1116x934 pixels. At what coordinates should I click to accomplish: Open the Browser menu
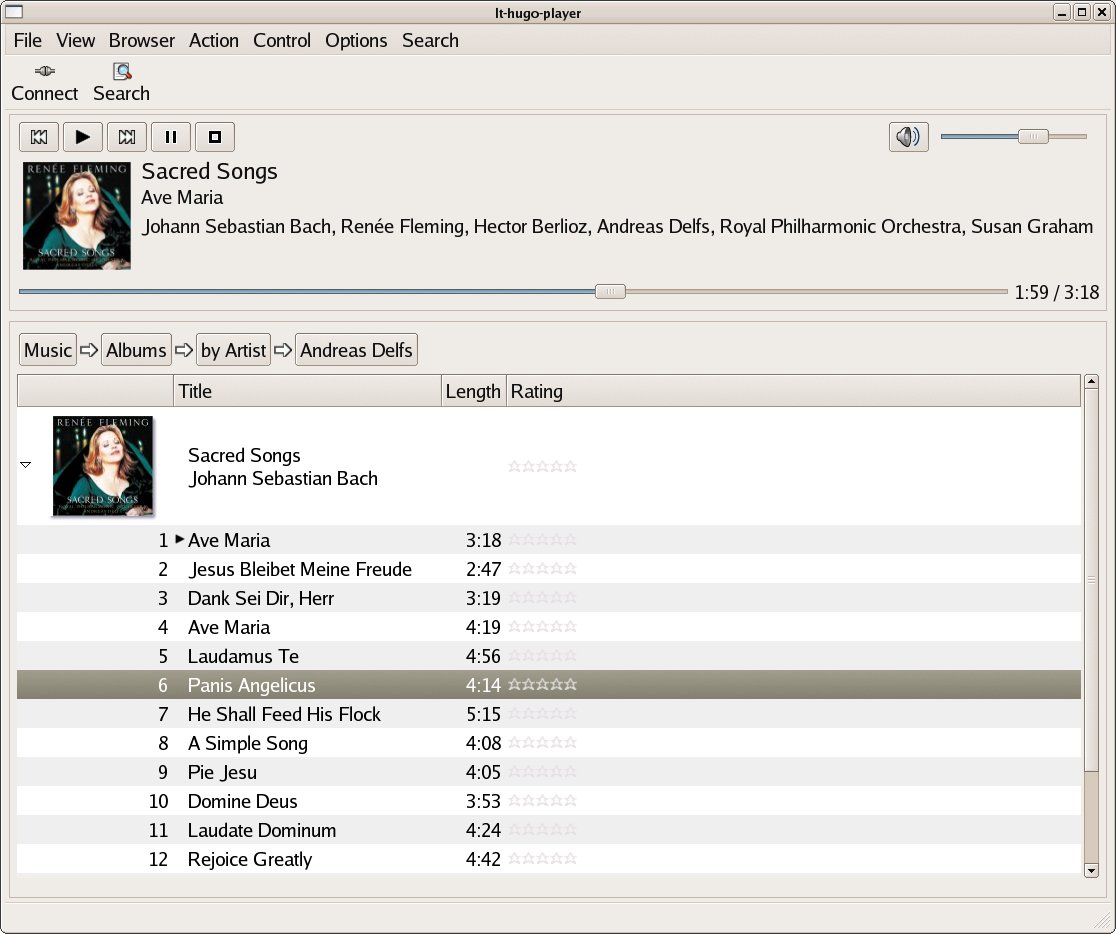click(142, 41)
